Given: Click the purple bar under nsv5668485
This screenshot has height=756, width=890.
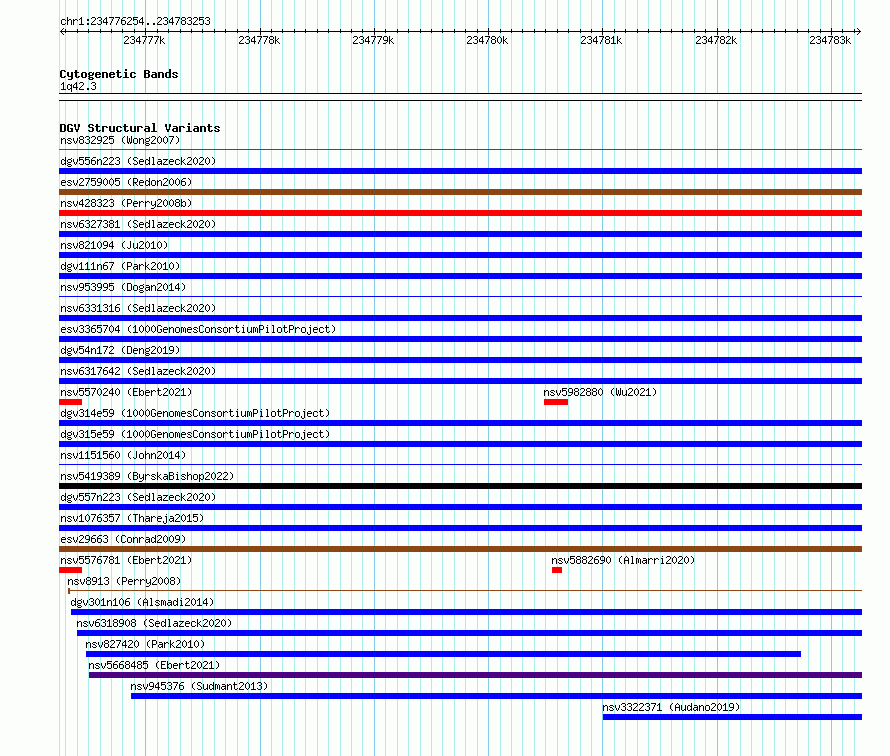Looking at the screenshot, I should (476, 675).
